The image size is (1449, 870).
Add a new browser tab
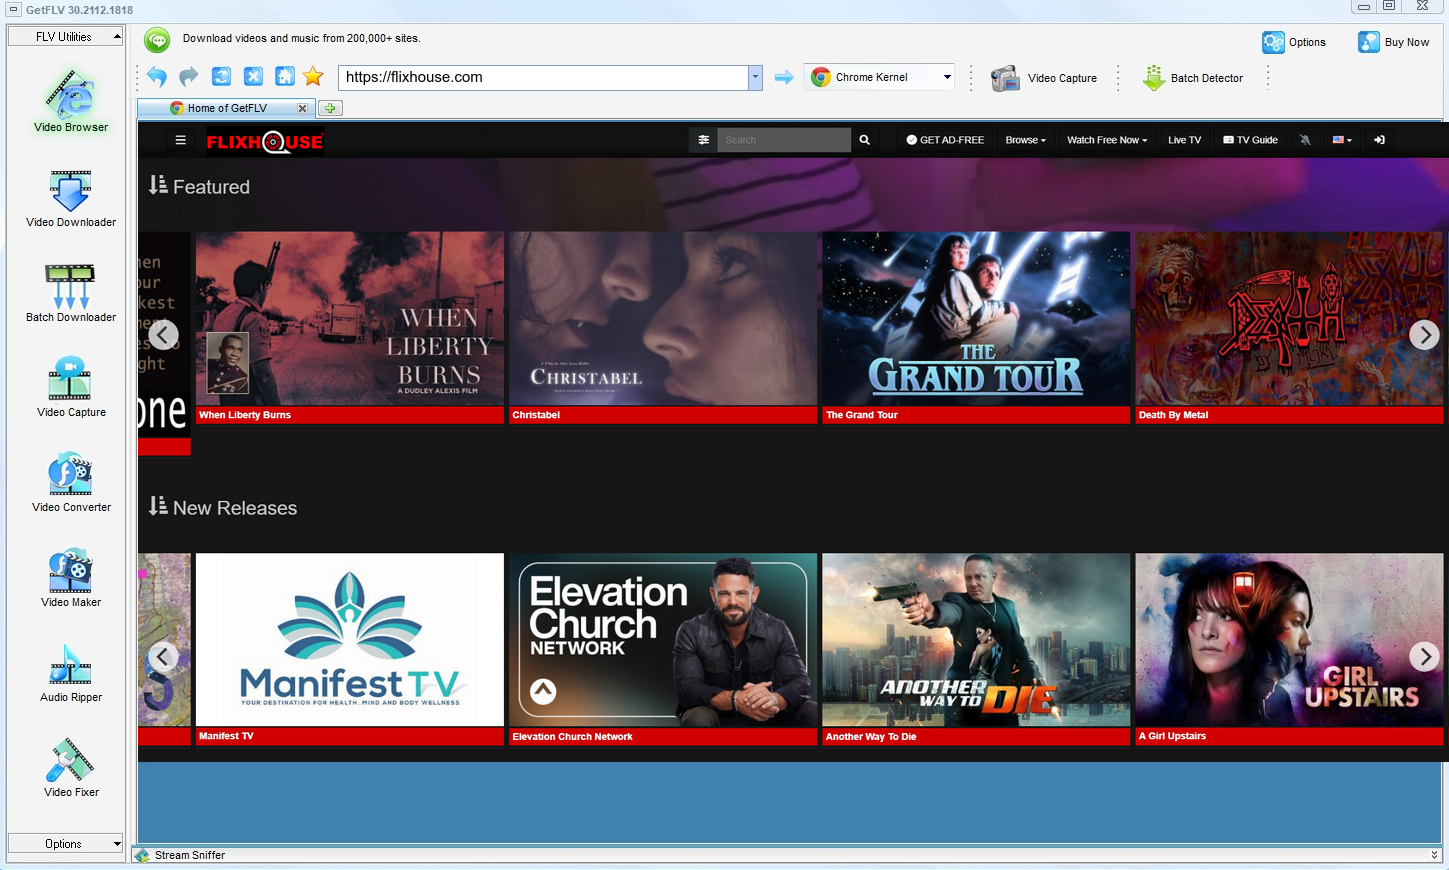(330, 108)
